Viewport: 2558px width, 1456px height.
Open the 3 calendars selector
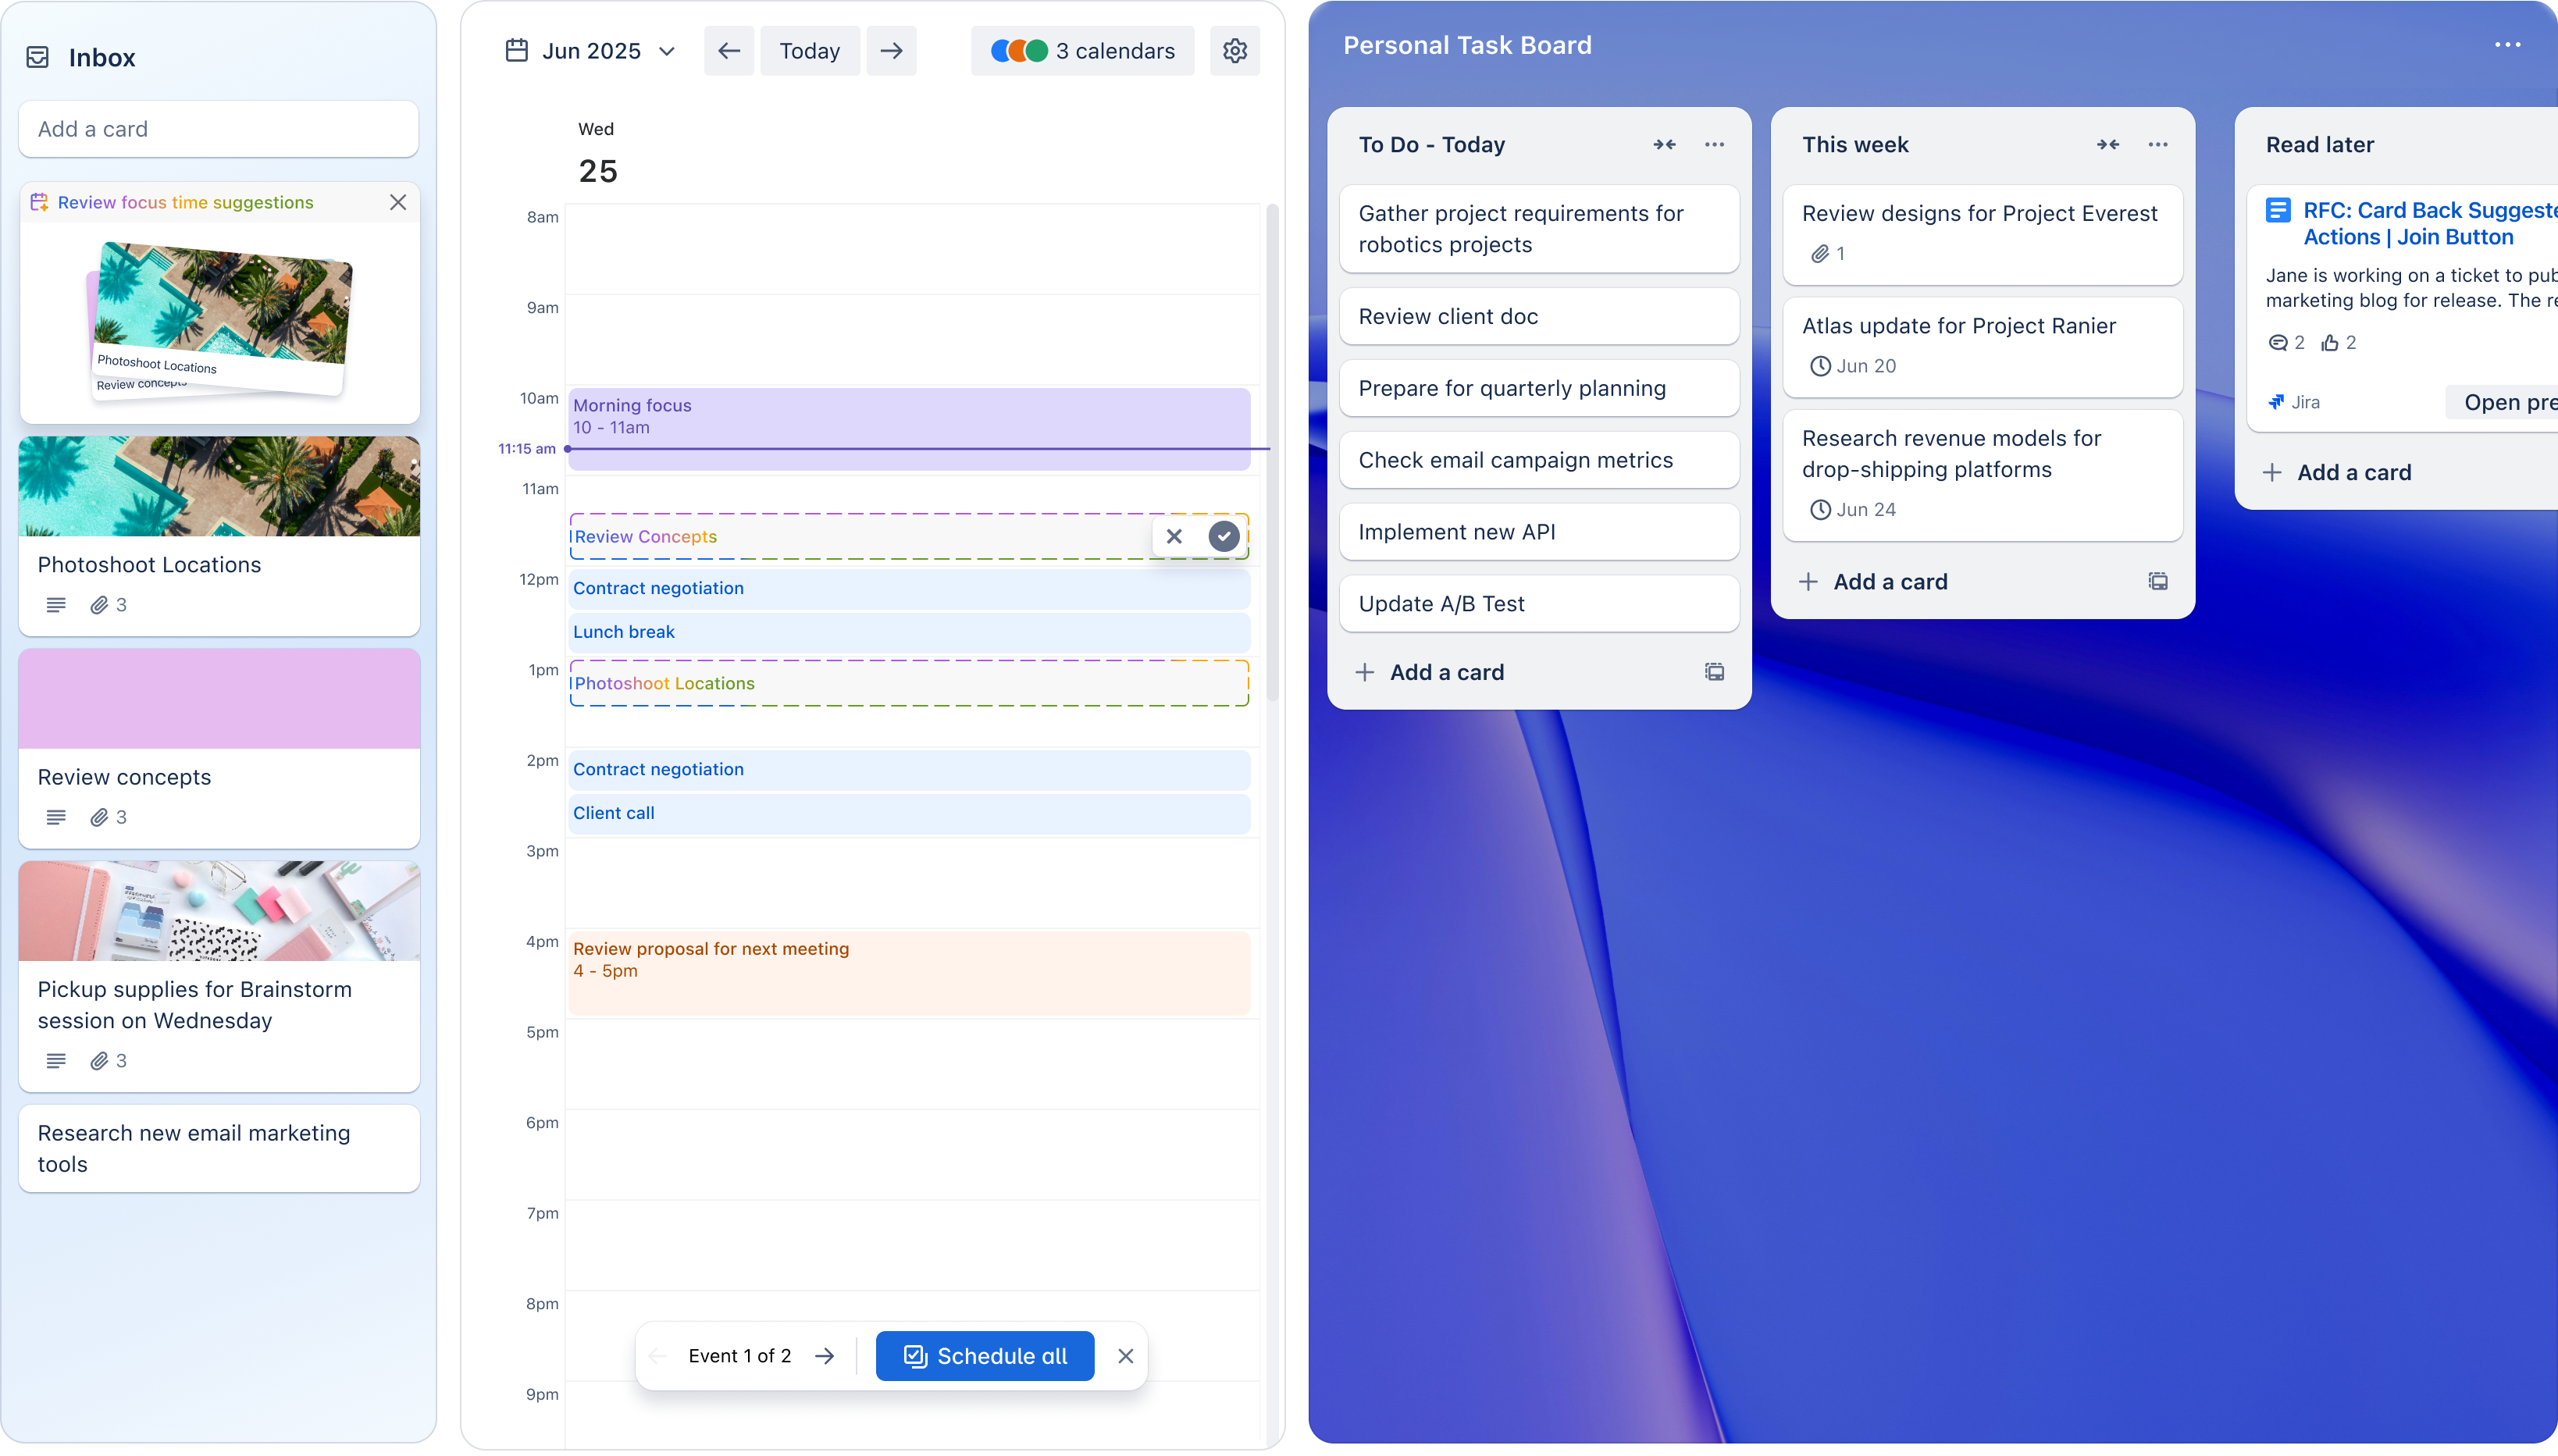[1082, 51]
